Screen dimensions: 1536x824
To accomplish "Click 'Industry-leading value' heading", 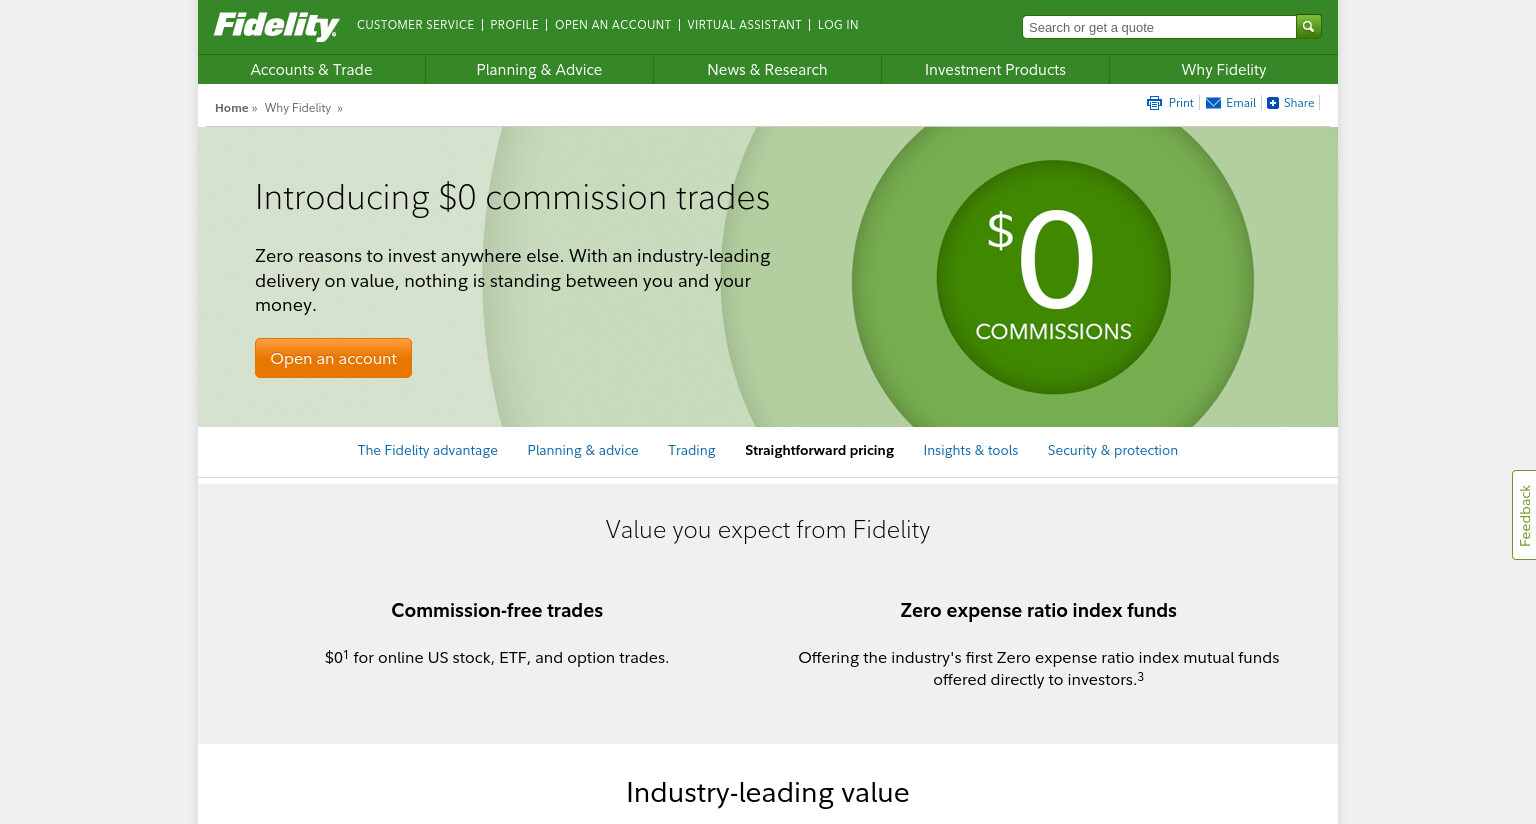I will pos(768,792).
